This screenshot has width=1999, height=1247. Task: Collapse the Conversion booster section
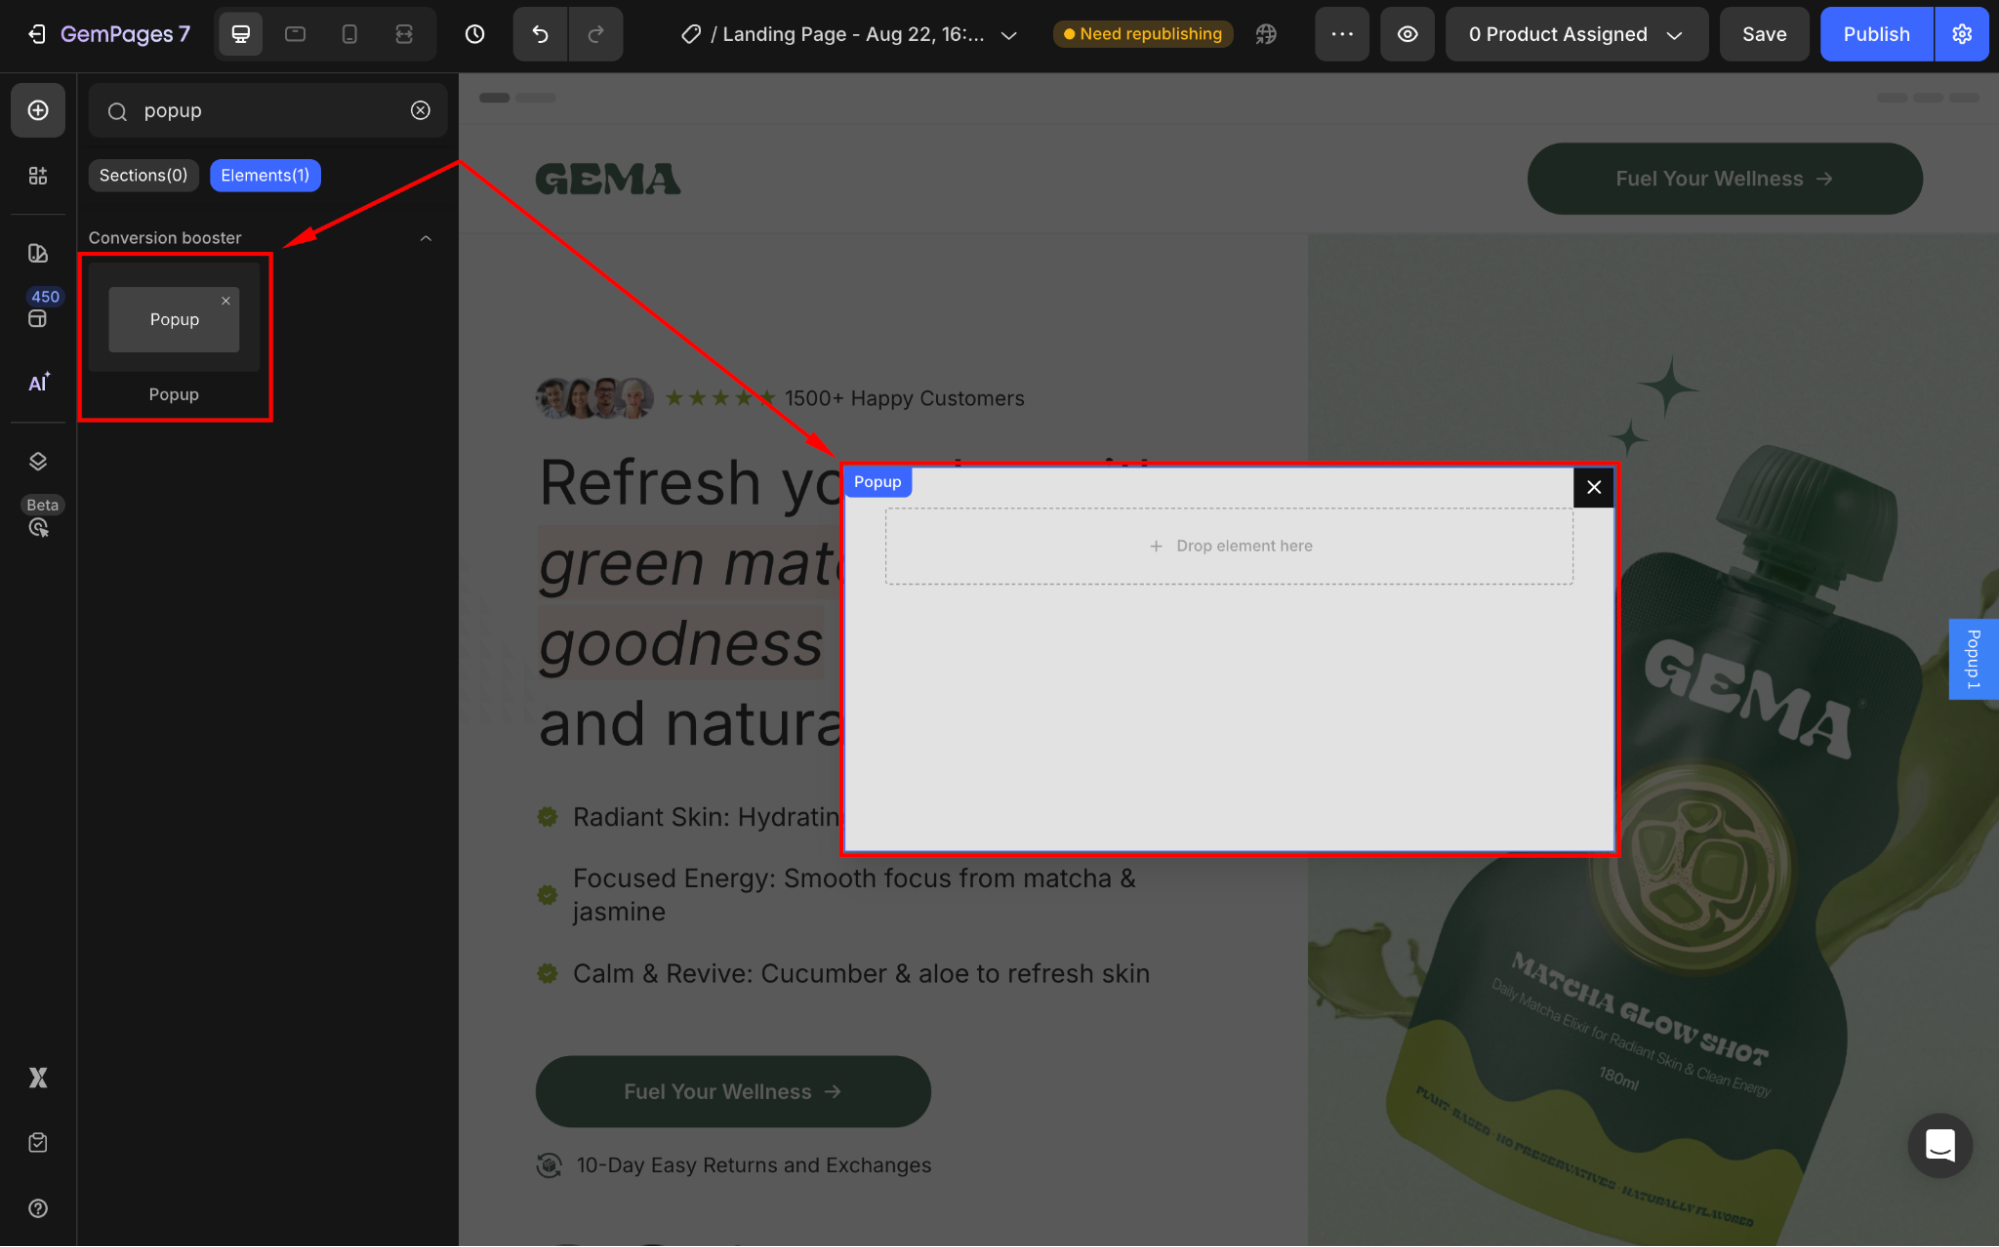(x=426, y=238)
